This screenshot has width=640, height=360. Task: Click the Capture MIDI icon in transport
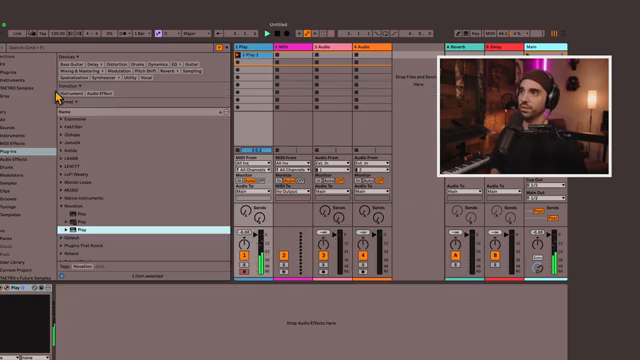click(x=323, y=33)
